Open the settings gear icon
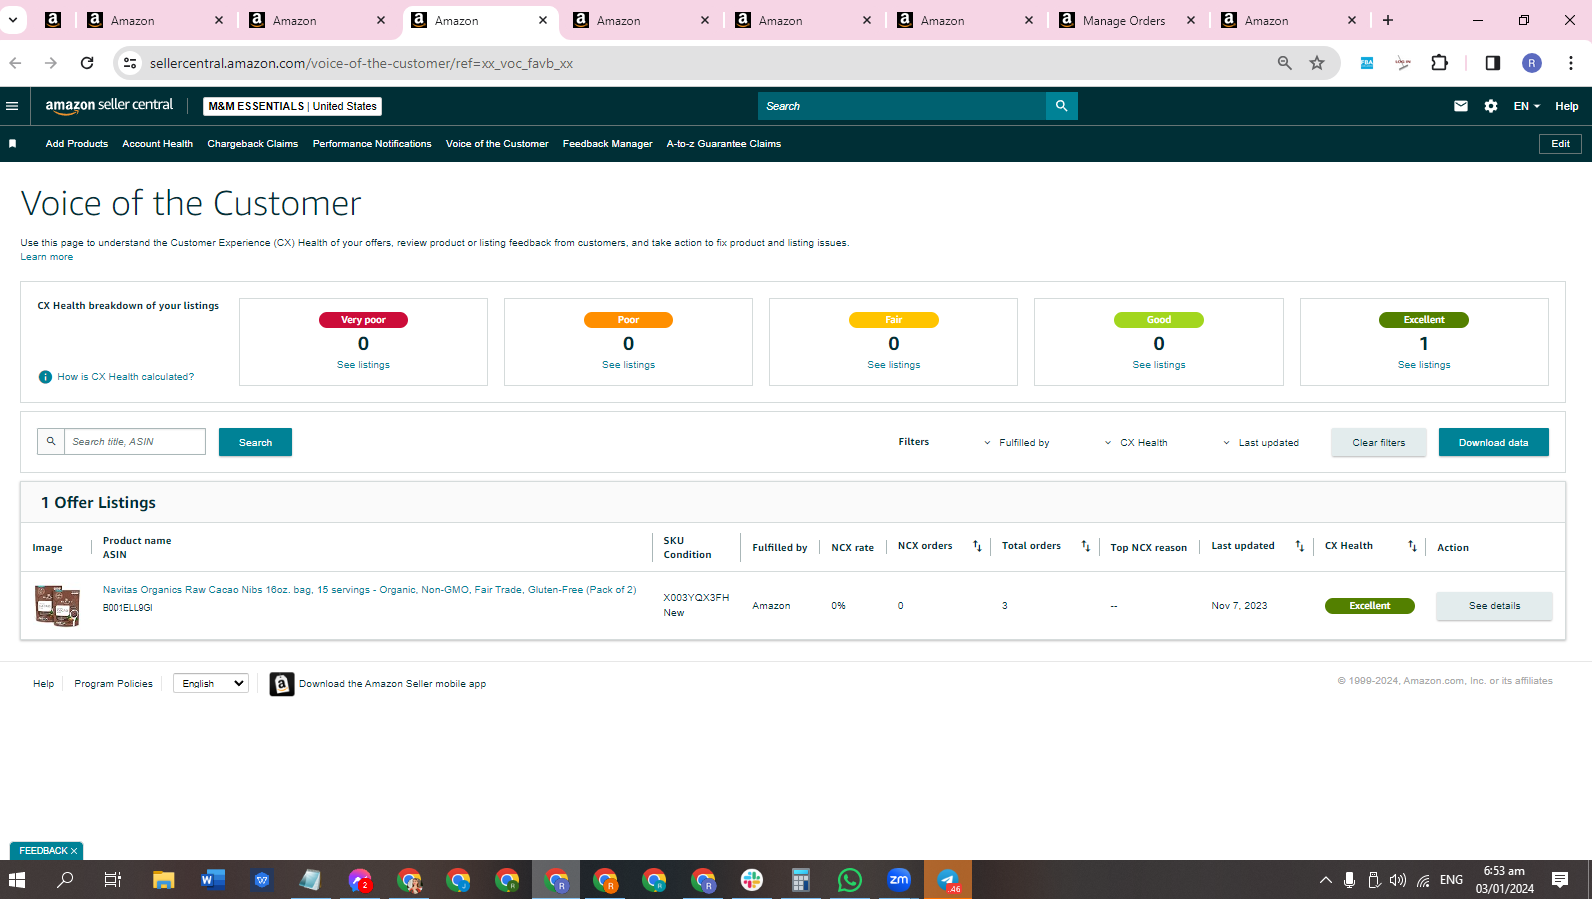1592x899 pixels. (1491, 106)
